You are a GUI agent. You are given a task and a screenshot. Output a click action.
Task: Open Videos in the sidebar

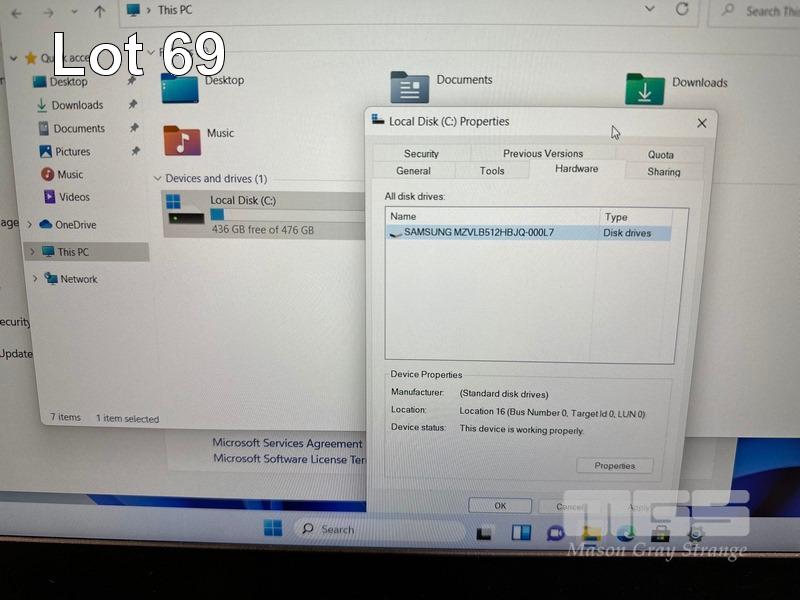coord(73,198)
